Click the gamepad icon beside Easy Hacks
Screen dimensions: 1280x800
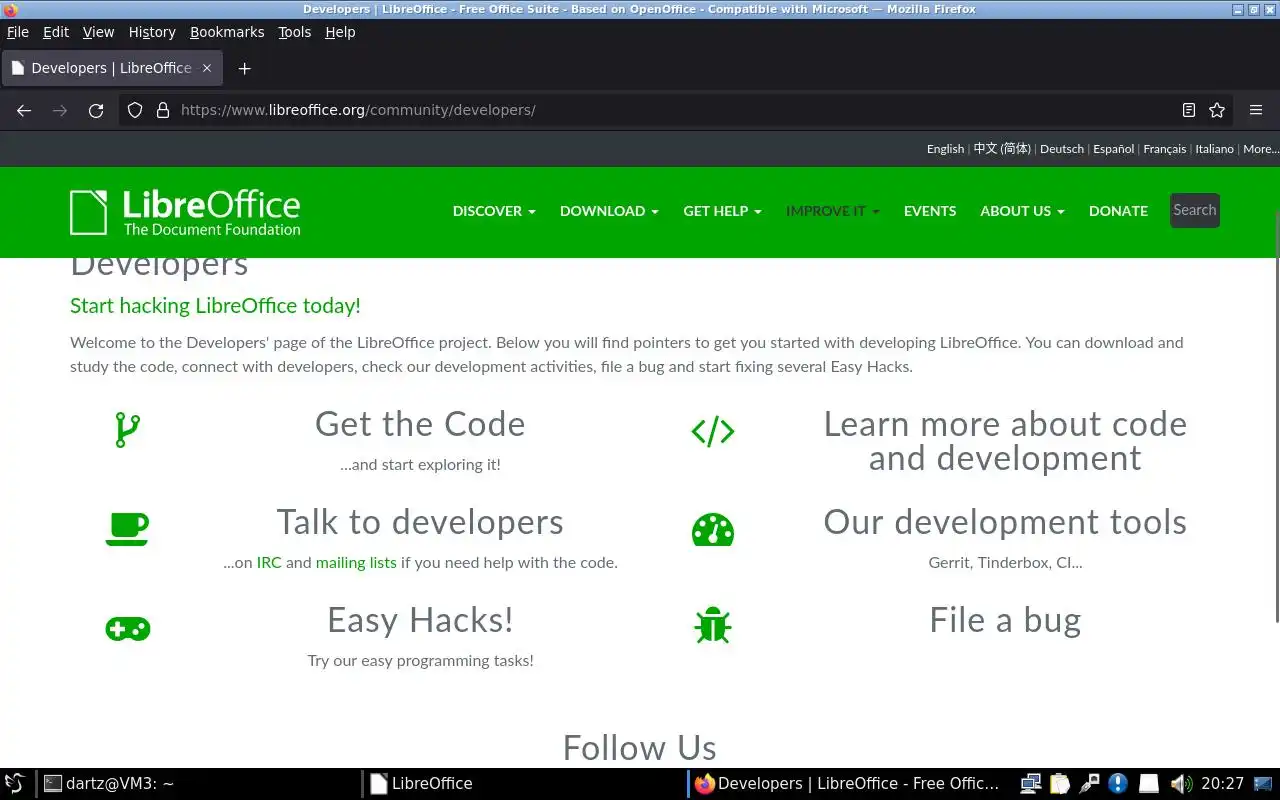pyautogui.click(x=128, y=628)
